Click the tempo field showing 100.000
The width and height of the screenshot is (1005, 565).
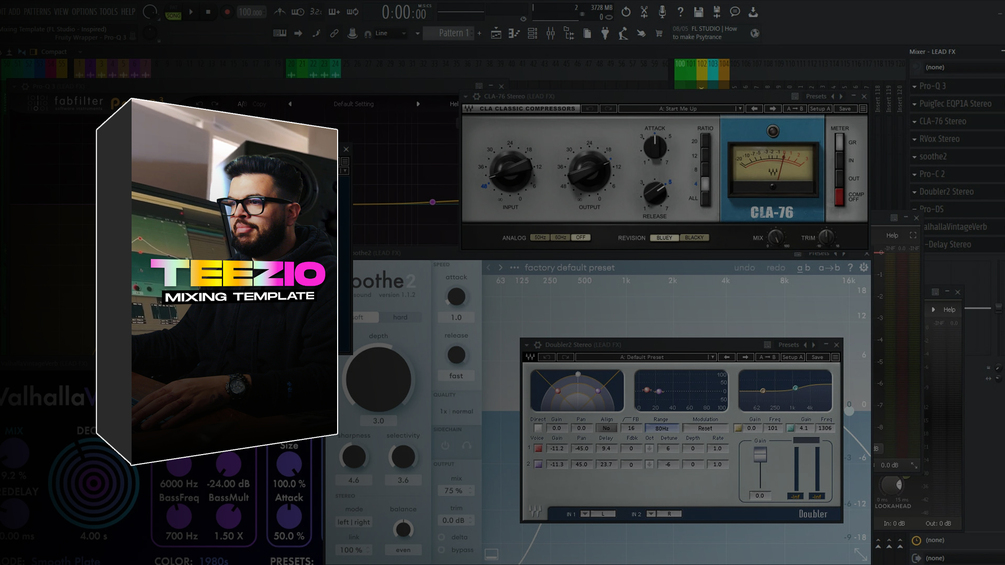point(251,12)
